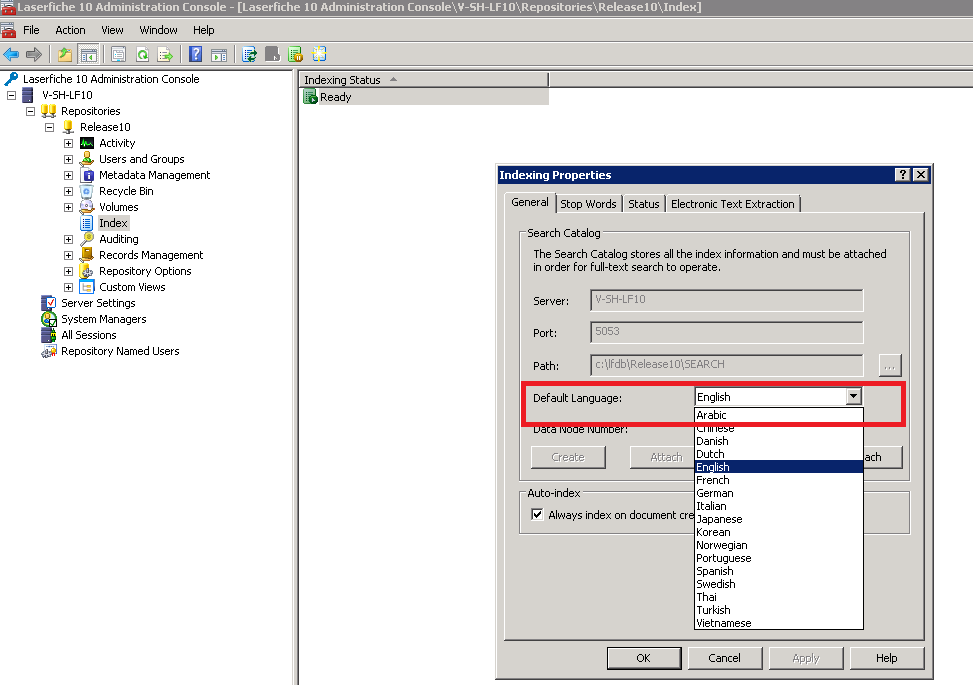973x685 pixels.
Task: Expand the Metadata Management node
Action: 68,176
